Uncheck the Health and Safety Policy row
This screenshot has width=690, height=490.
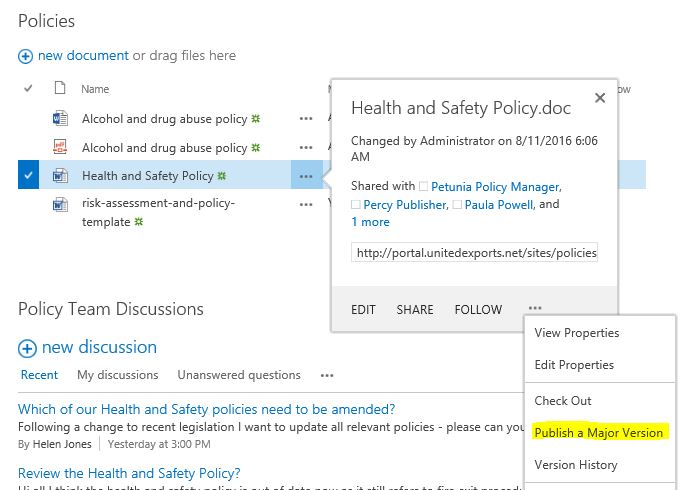[x=28, y=176]
